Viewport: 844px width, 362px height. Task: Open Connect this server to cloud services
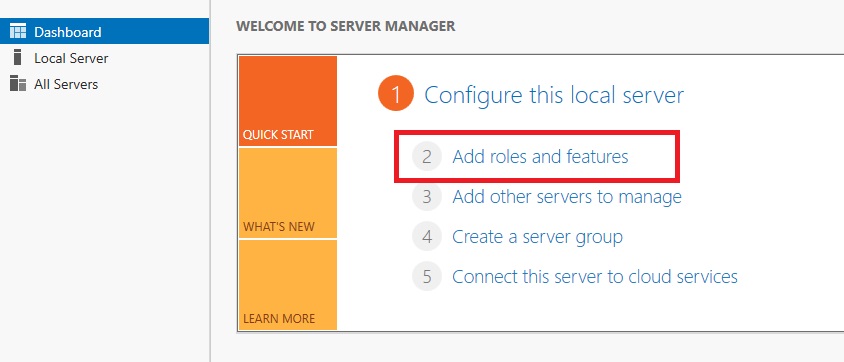click(595, 276)
